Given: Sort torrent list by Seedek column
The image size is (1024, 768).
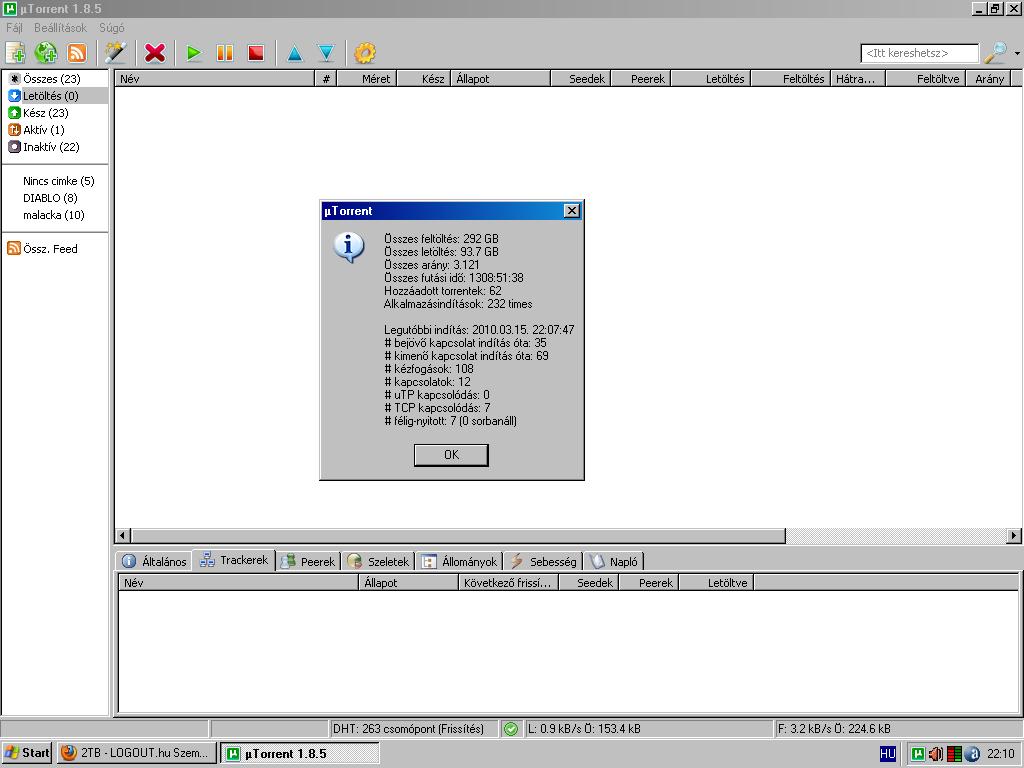Looking at the screenshot, I should tap(581, 78).
